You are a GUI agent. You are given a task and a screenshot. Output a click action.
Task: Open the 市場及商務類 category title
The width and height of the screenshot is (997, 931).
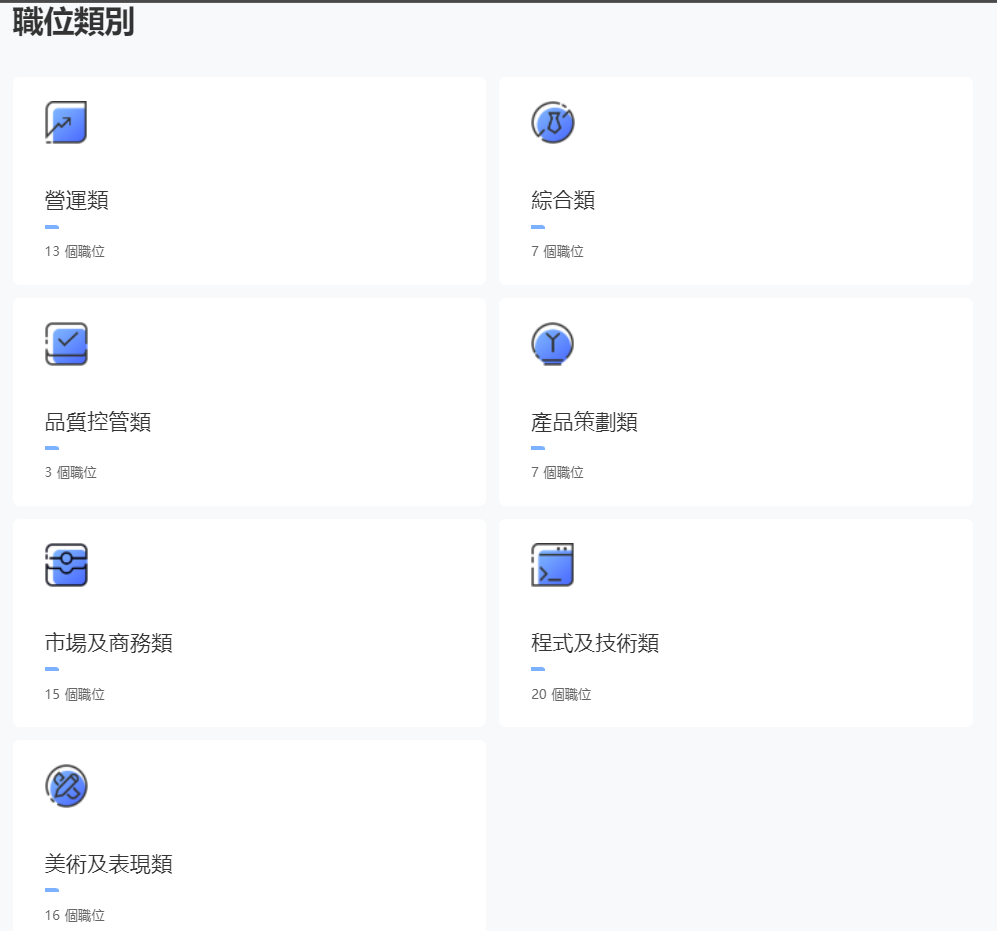[x=109, y=643]
